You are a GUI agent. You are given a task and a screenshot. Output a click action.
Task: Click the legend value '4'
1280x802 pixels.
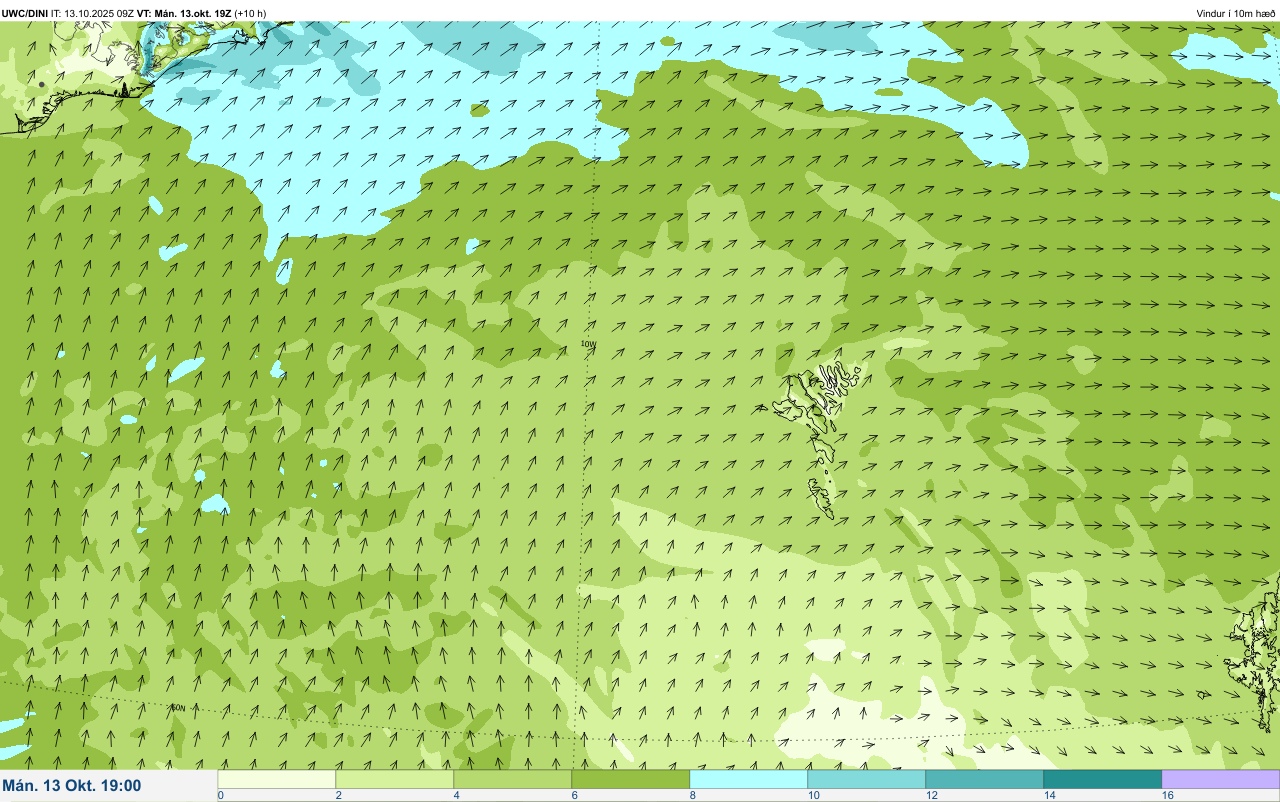click(x=456, y=795)
